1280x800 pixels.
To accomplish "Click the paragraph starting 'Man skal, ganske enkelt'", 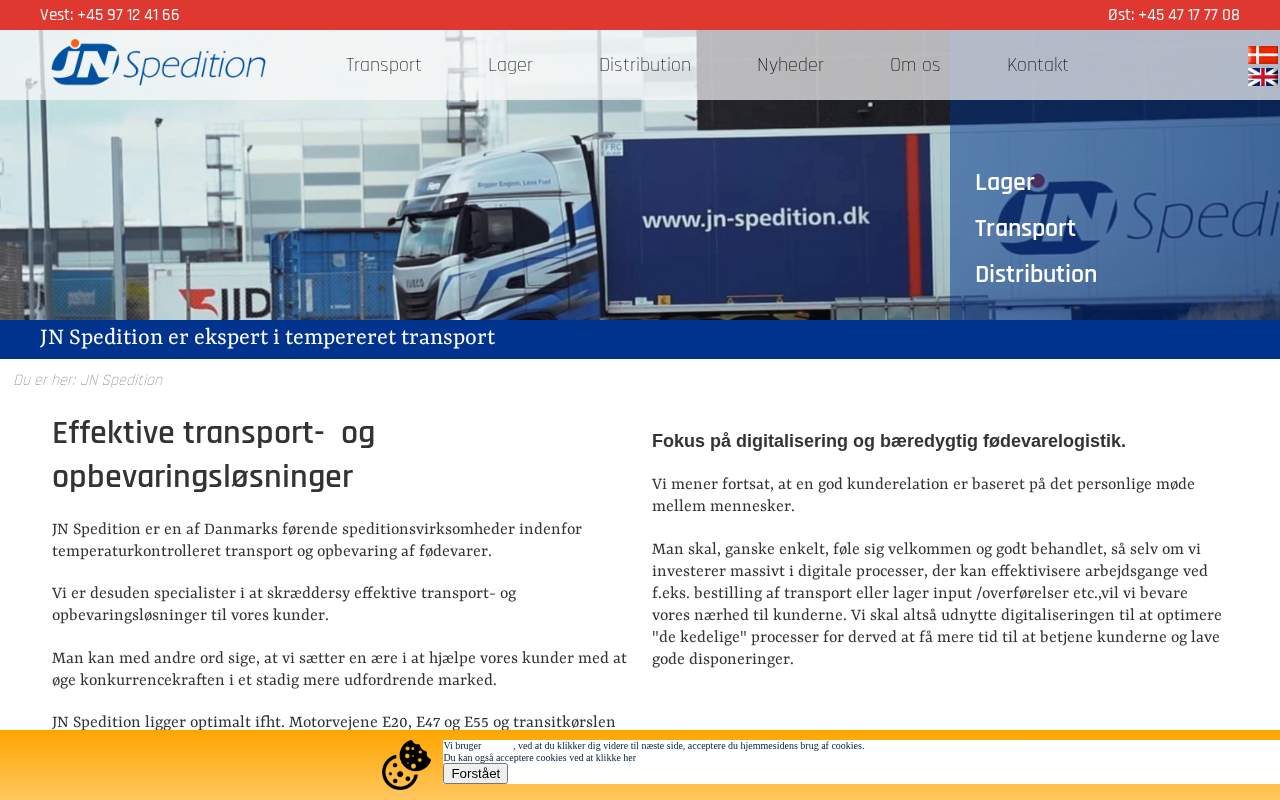I will coord(937,604).
